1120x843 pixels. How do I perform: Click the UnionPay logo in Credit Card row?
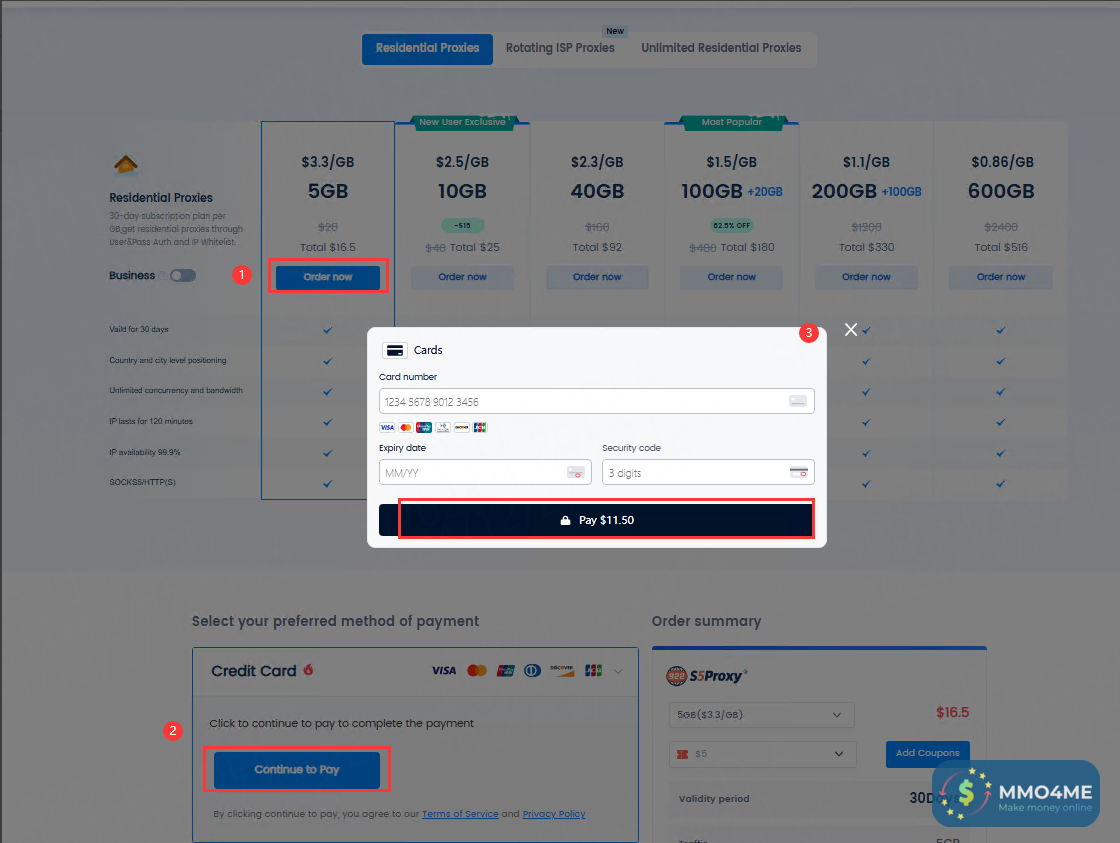click(506, 670)
